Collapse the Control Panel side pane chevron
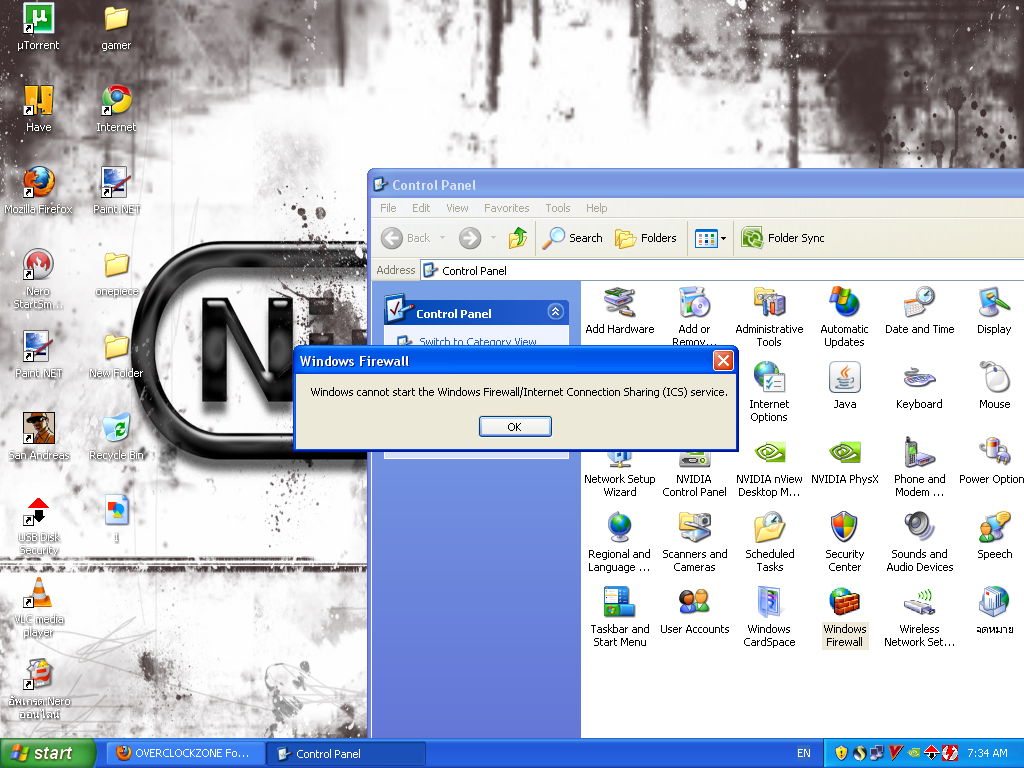 click(556, 312)
